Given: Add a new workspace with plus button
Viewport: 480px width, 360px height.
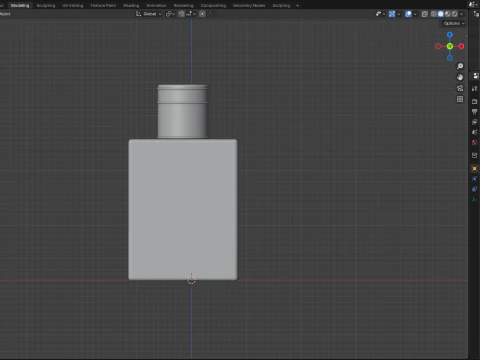Looking at the screenshot, I should point(297,5).
